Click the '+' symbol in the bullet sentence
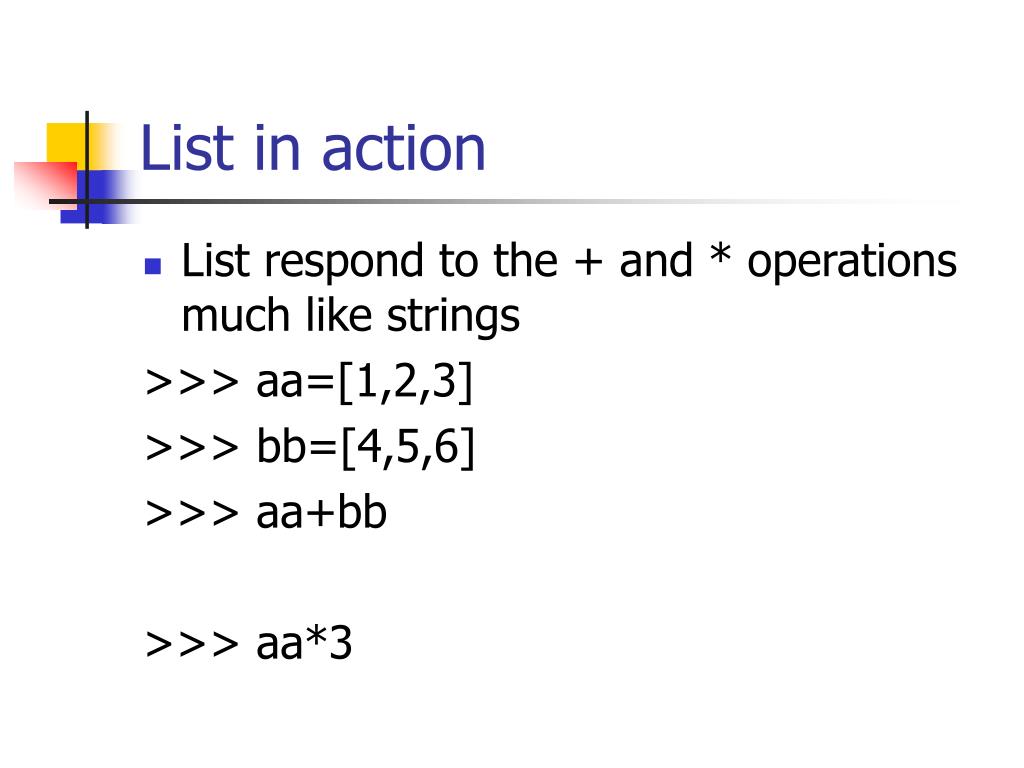 point(588,262)
